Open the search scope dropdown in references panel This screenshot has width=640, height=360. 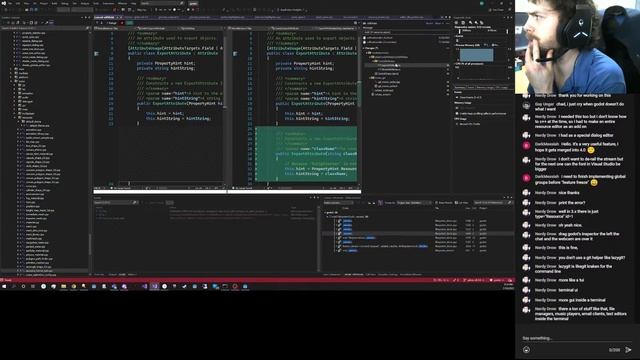(339, 202)
